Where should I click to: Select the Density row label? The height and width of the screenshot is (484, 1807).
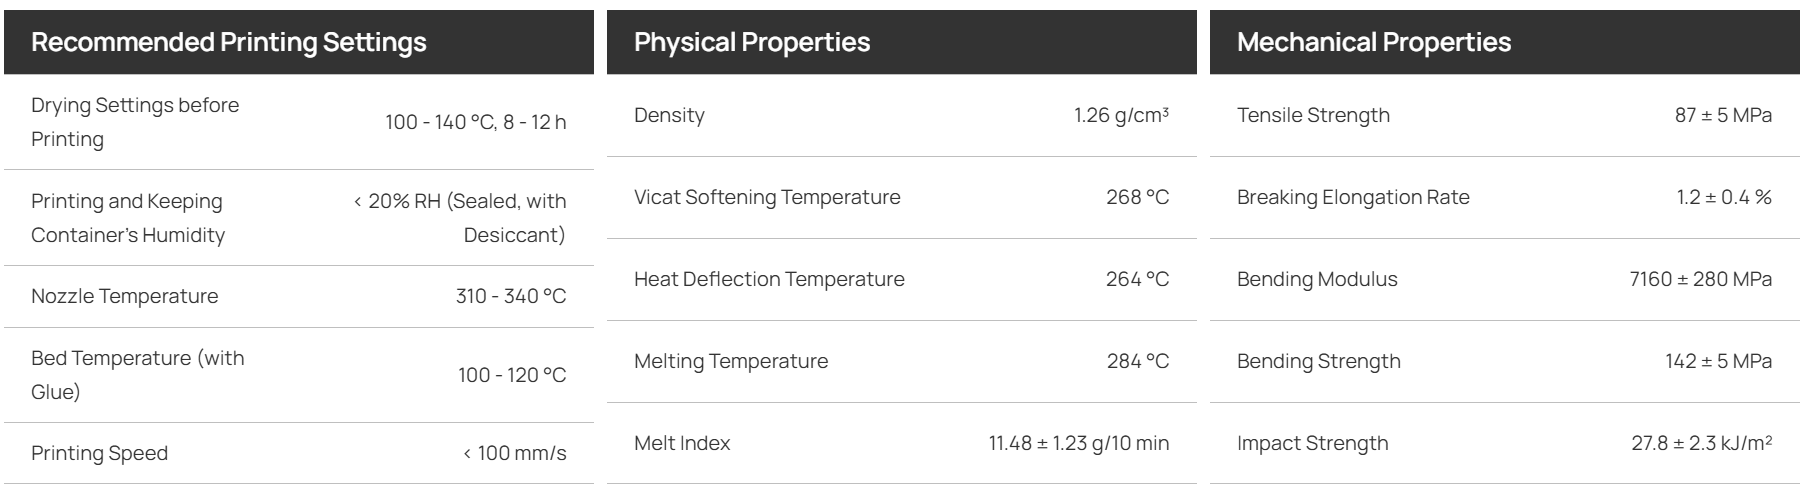[x=669, y=115]
